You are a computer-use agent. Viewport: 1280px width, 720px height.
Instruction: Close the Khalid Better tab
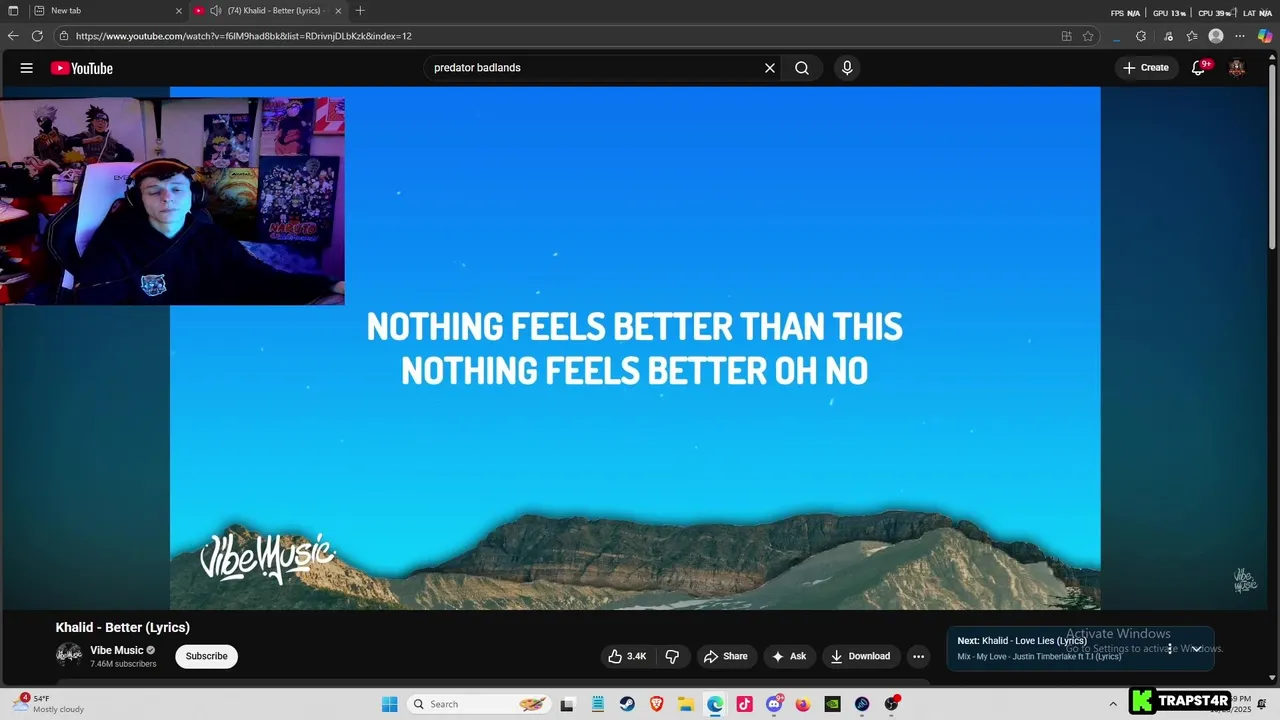(338, 11)
